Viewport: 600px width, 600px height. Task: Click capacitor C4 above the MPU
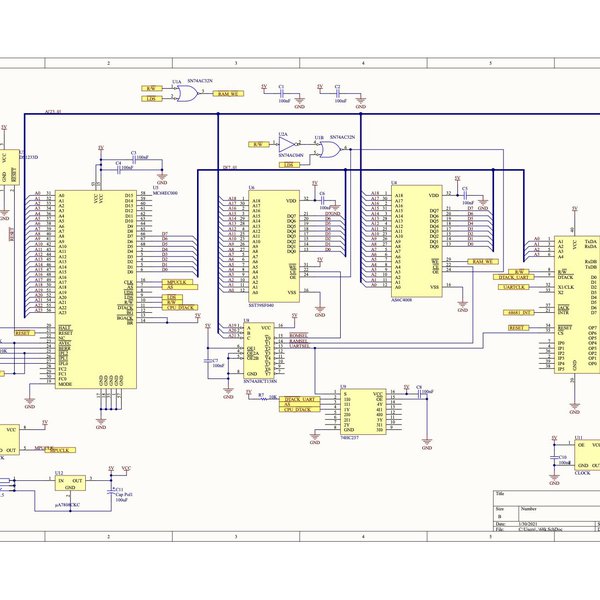tap(118, 170)
